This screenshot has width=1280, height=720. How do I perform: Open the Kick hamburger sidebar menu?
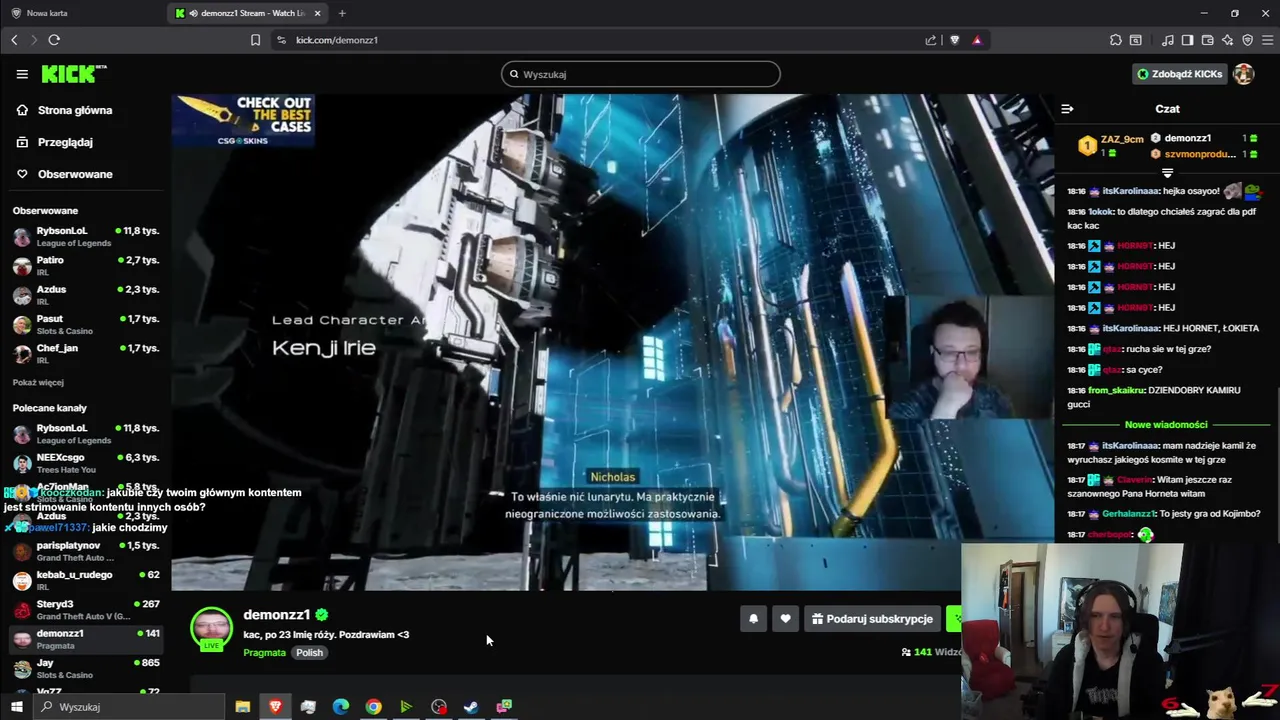[22, 74]
